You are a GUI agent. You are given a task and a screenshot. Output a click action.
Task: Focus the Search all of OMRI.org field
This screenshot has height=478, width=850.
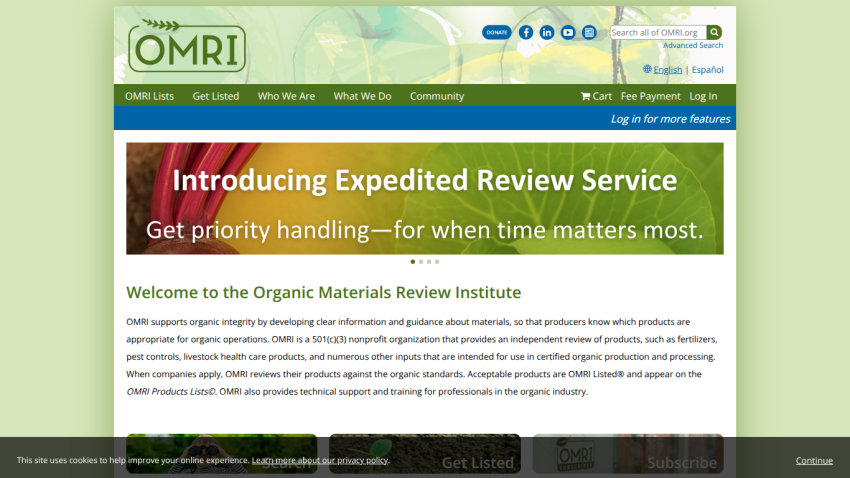coord(658,33)
